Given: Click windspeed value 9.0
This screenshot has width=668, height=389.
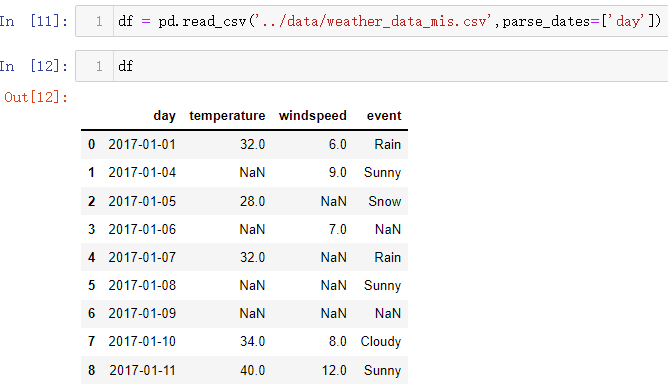Looking at the screenshot, I should (x=337, y=173).
